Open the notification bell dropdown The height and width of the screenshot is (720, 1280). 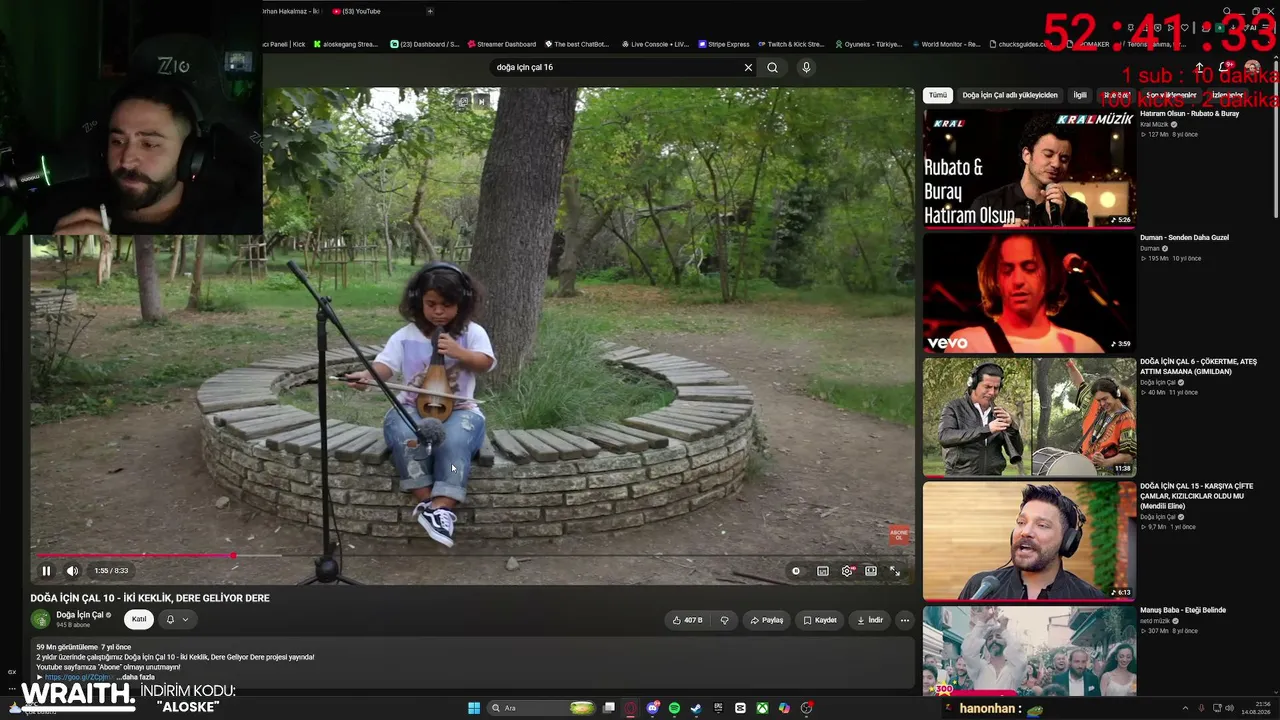point(176,619)
